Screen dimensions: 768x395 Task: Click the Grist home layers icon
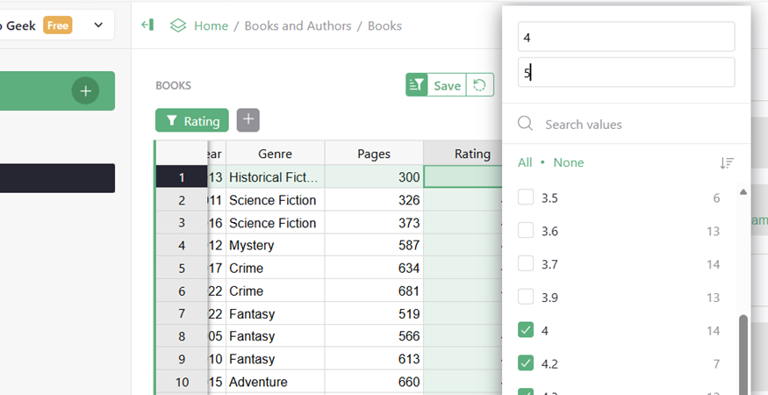click(x=178, y=25)
